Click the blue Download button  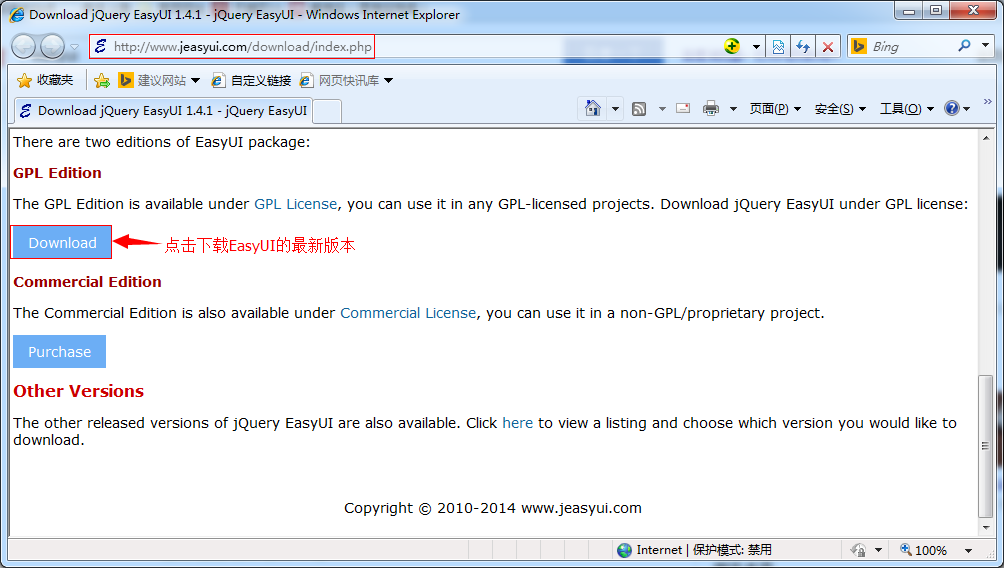coord(62,243)
